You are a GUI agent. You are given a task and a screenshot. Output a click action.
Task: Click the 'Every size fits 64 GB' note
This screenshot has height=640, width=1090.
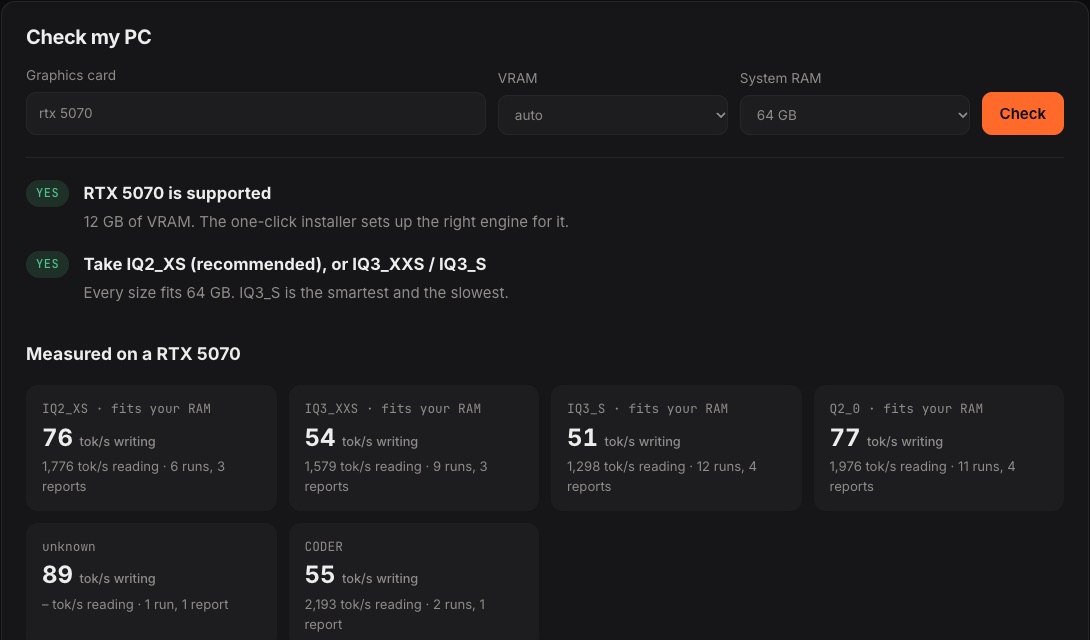click(x=296, y=293)
